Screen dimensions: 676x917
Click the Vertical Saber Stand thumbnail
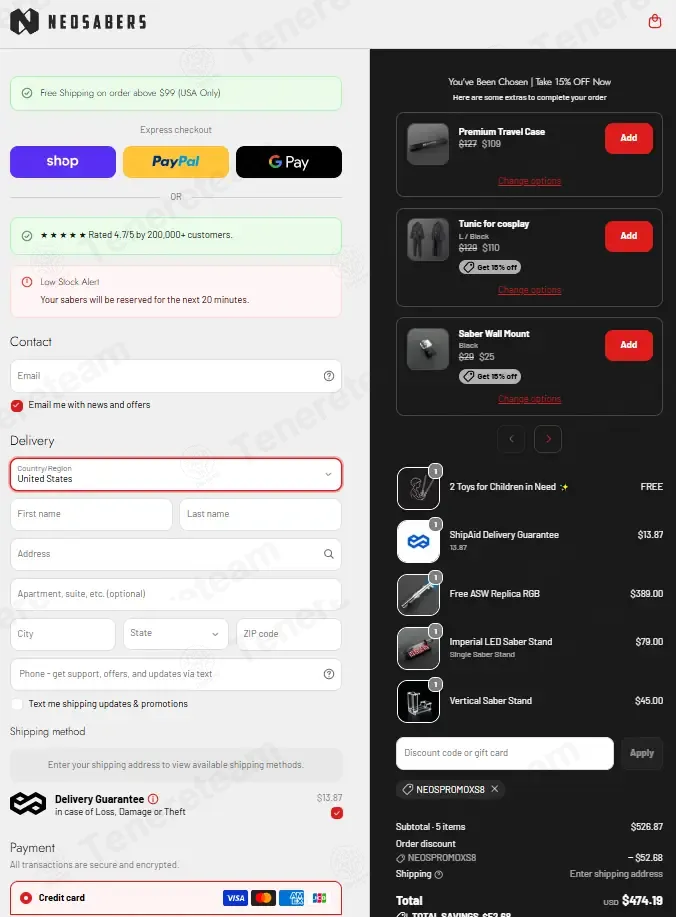coord(418,701)
